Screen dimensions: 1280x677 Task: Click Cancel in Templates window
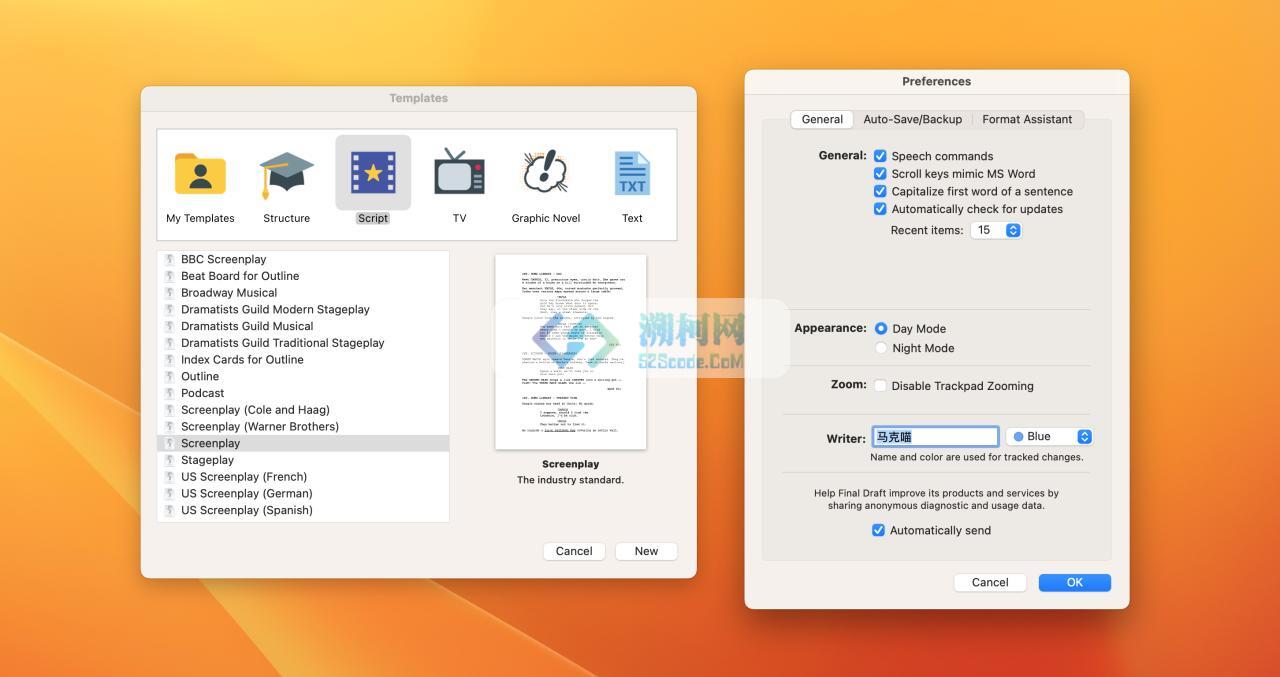click(574, 551)
